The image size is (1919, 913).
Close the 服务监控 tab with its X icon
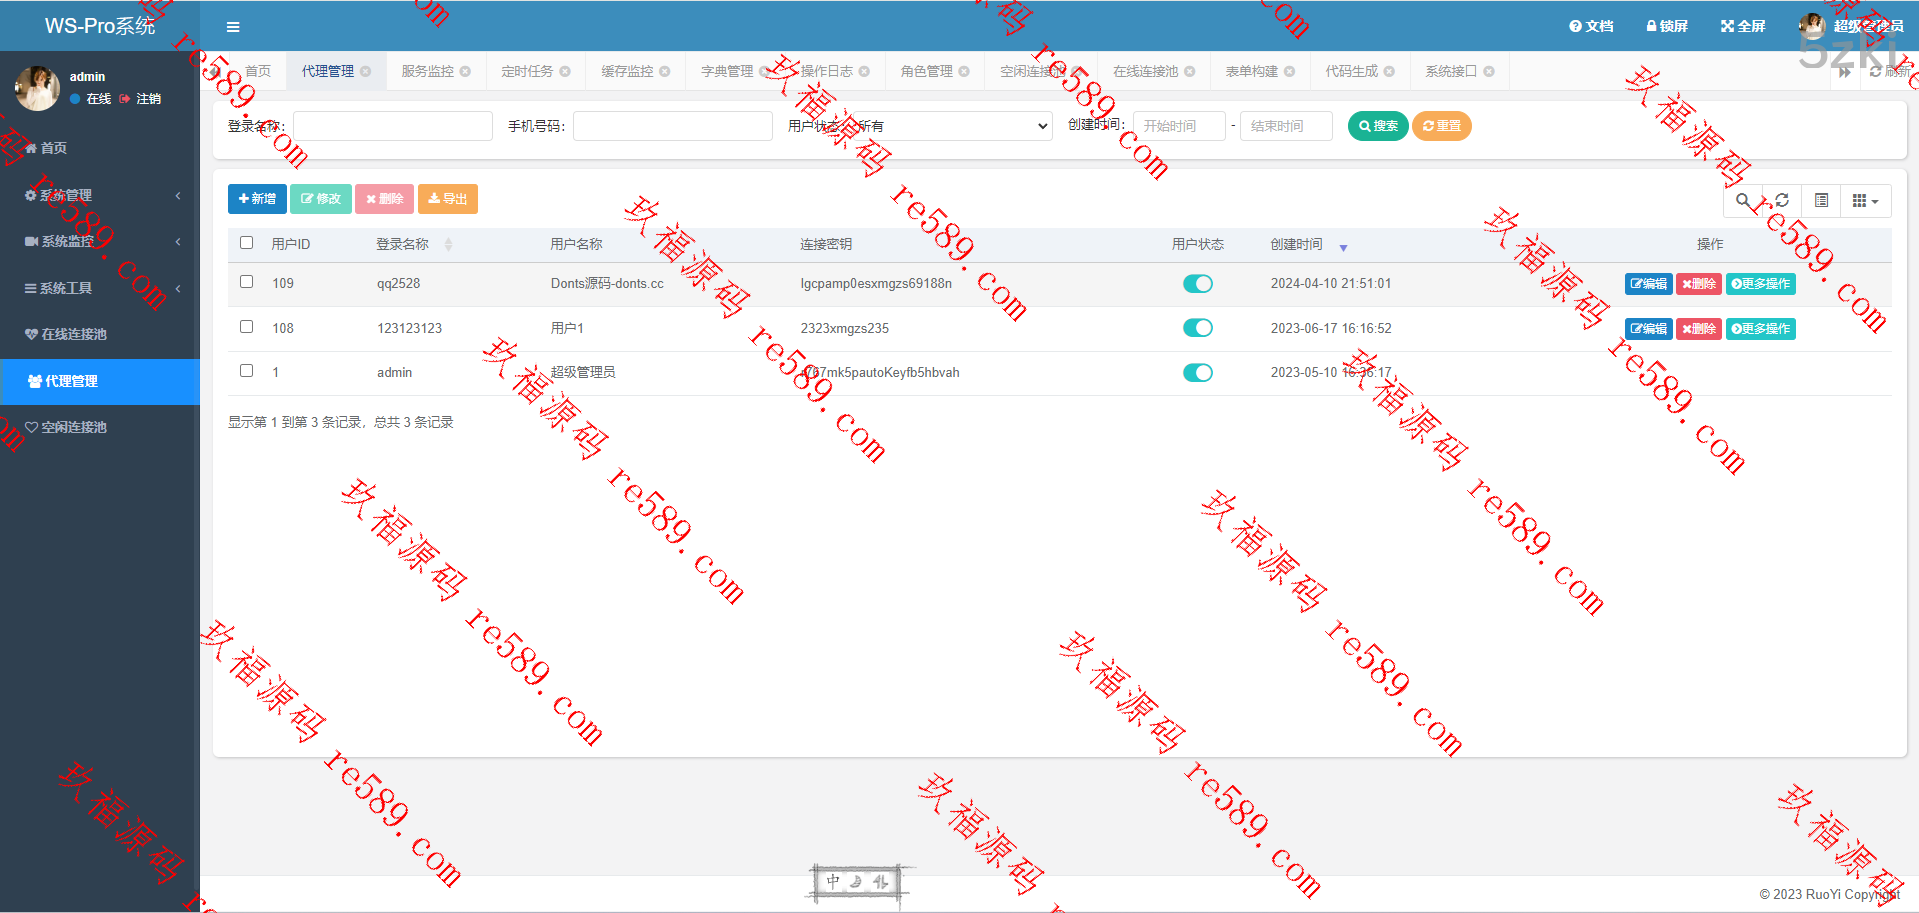click(x=465, y=72)
